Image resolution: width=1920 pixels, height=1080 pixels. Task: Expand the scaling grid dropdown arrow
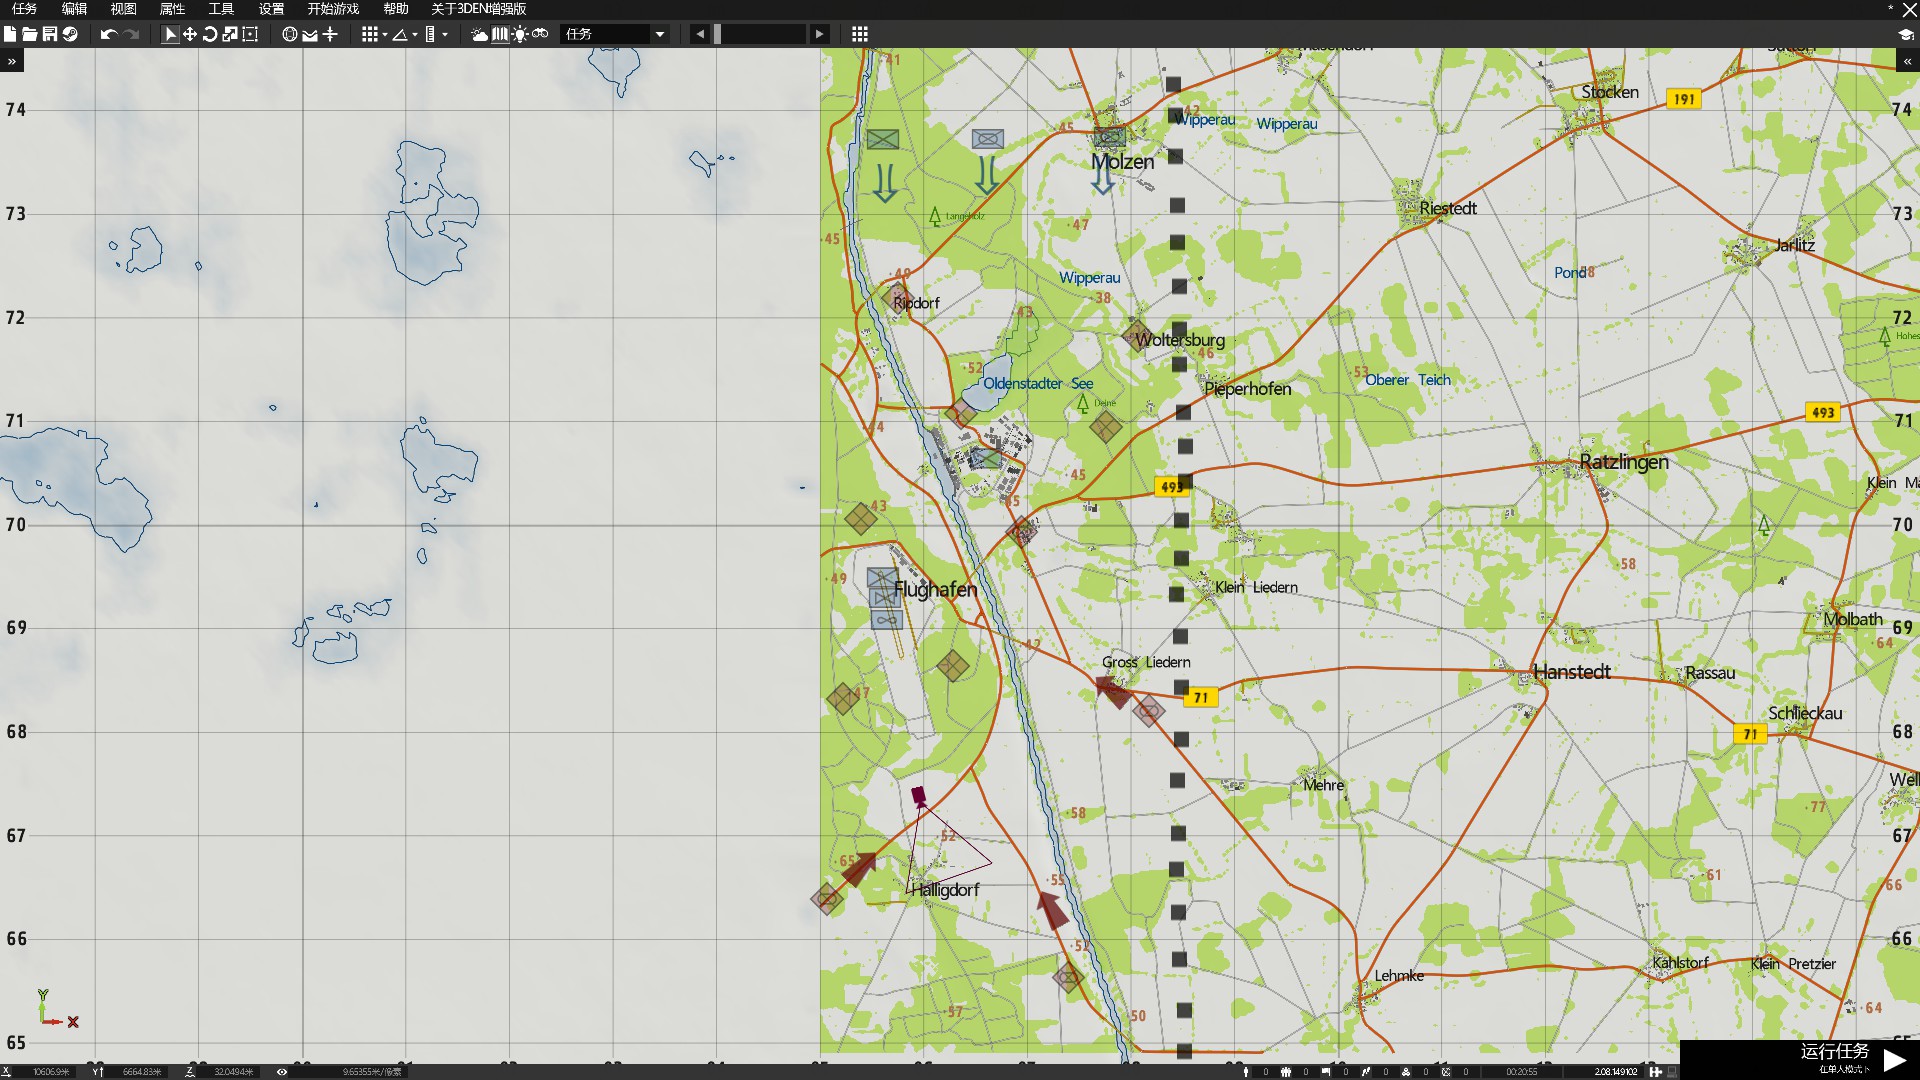tap(445, 35)
